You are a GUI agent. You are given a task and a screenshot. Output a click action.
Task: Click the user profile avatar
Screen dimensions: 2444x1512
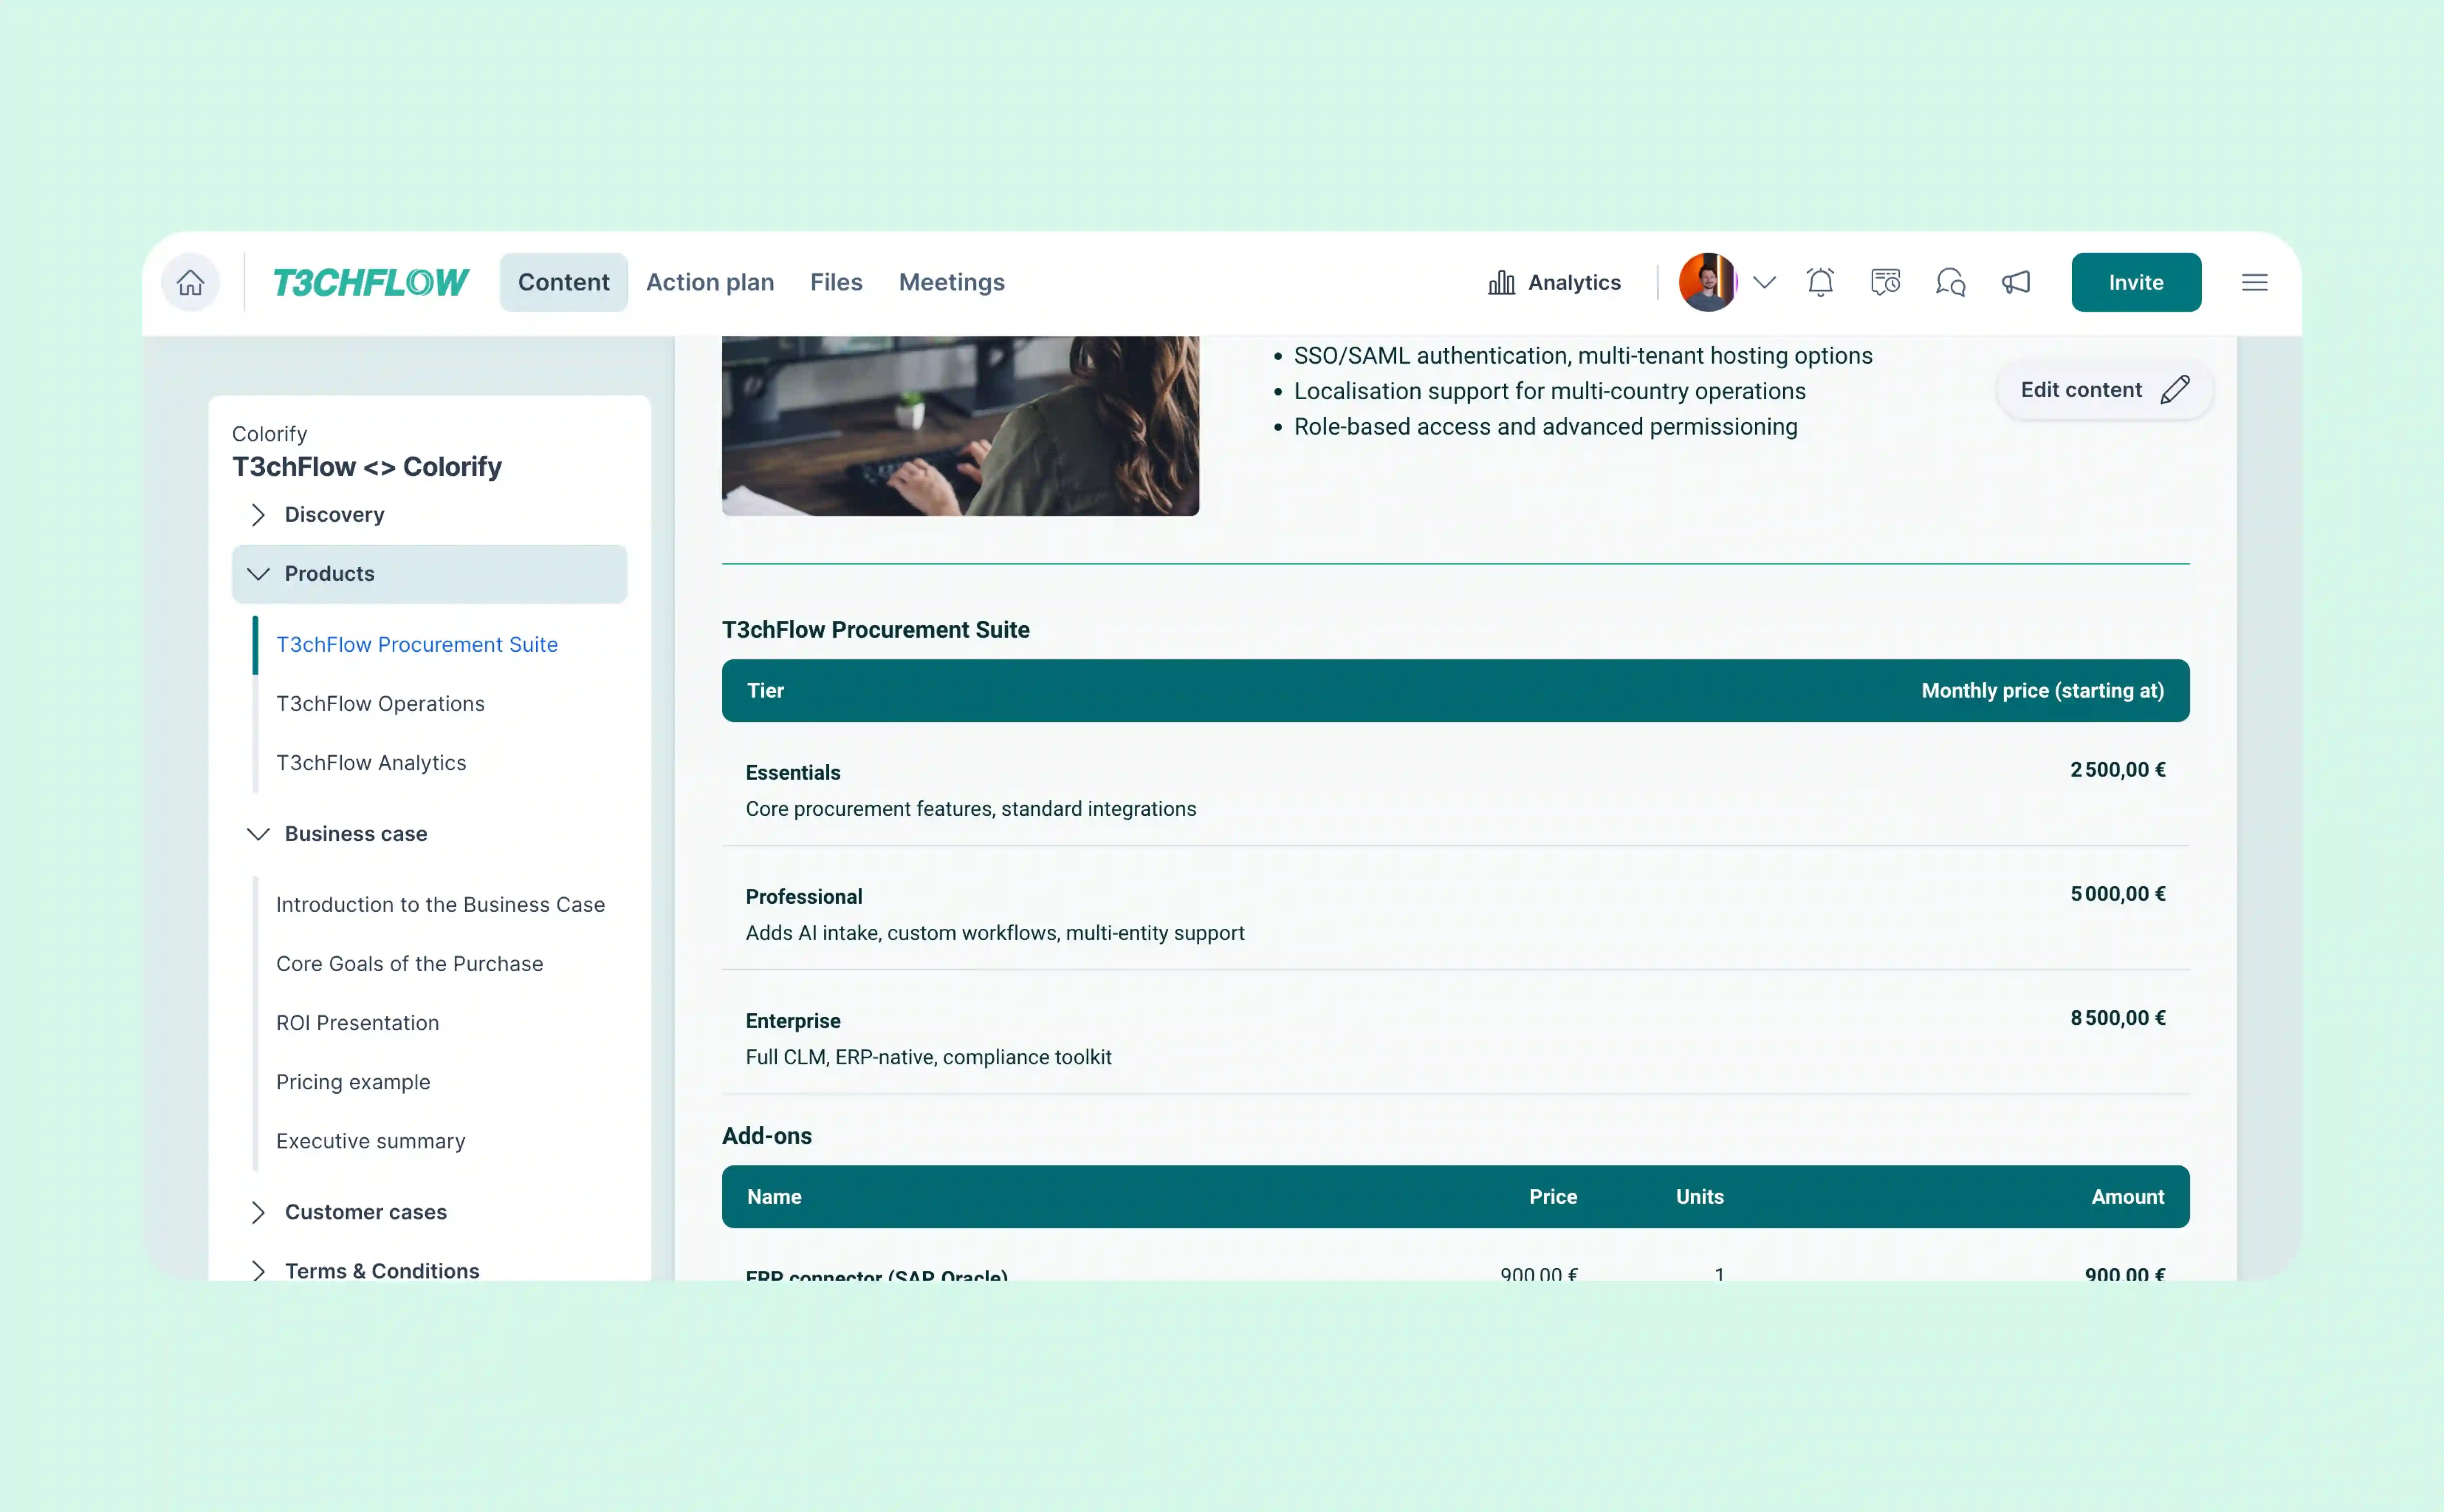[1707, 282]
